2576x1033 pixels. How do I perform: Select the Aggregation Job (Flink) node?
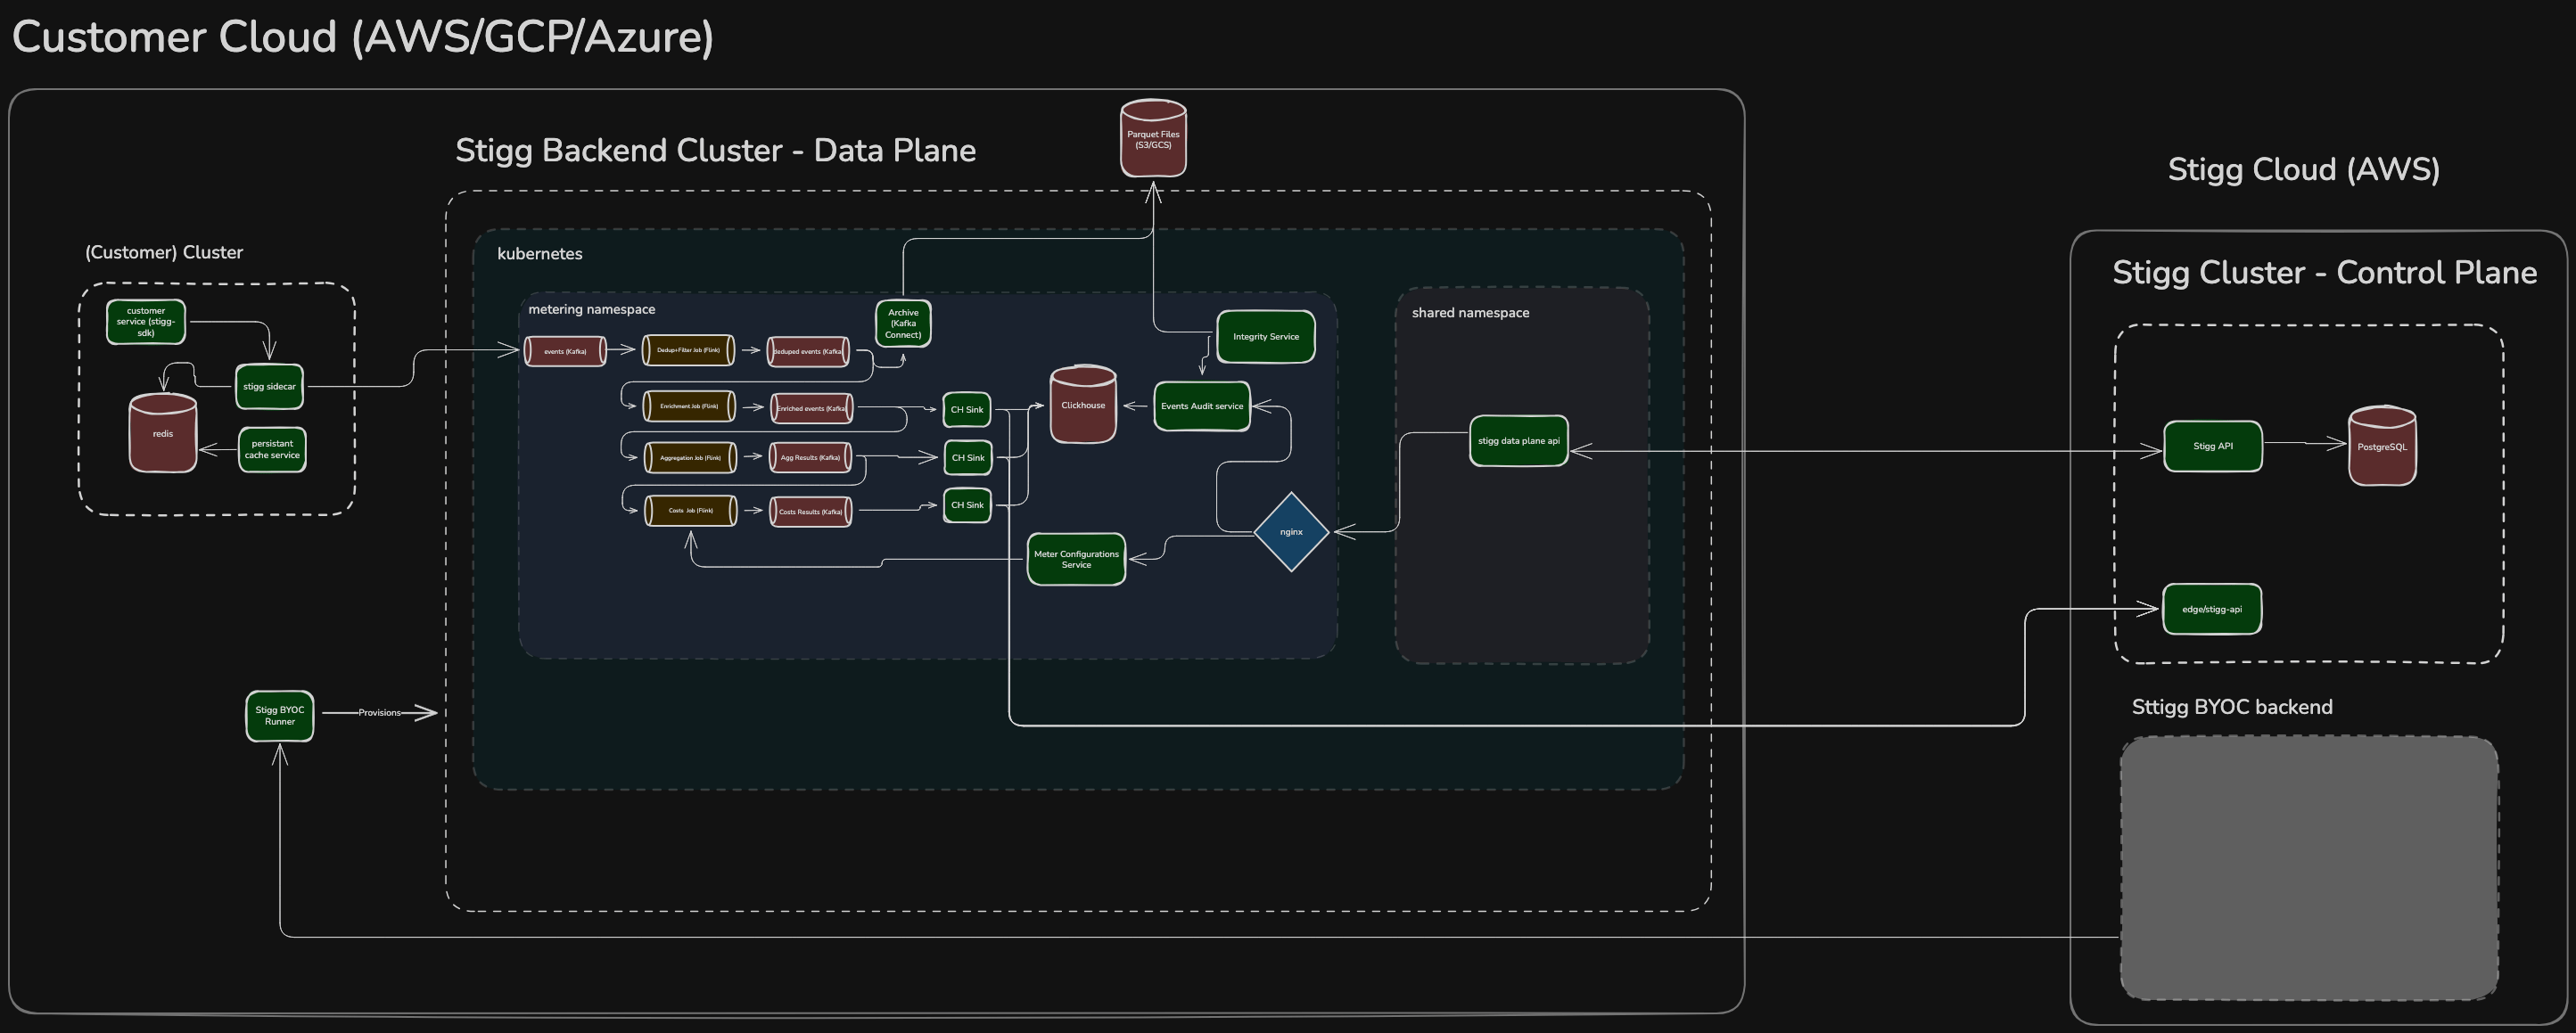(x=690, y=457)
